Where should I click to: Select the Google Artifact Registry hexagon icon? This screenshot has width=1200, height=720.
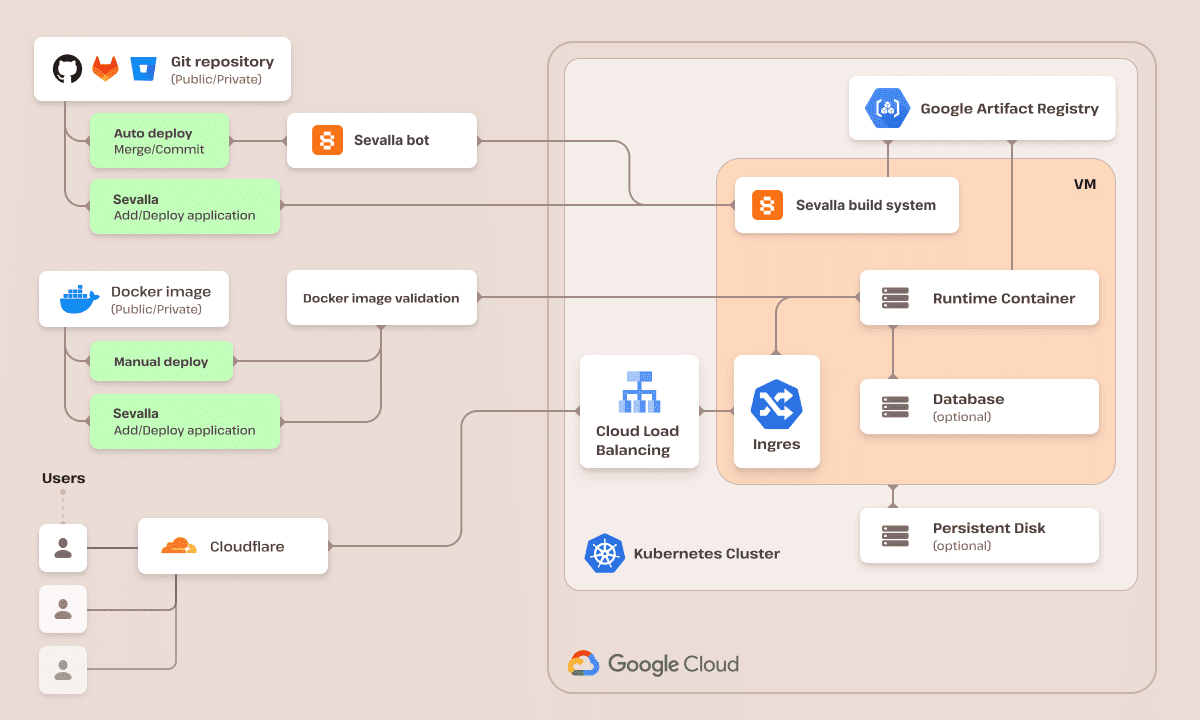(x=886, y=108)
